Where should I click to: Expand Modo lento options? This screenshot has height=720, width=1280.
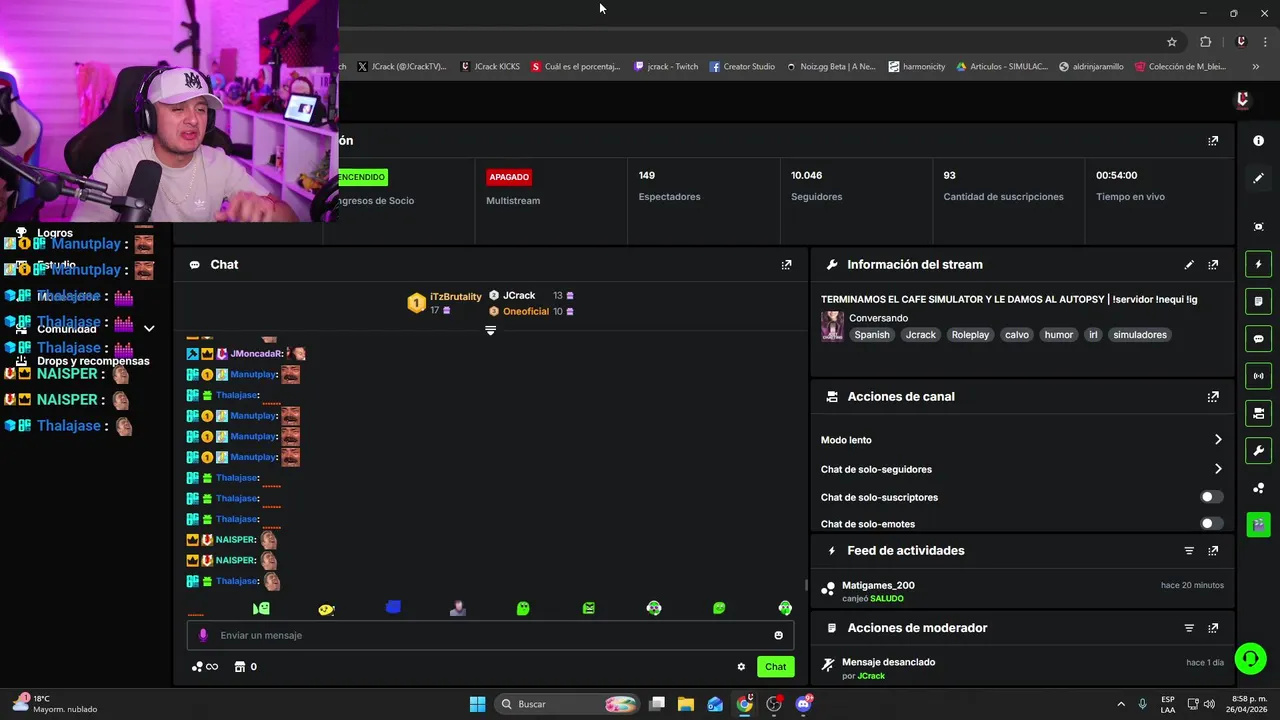[1217, 440]
